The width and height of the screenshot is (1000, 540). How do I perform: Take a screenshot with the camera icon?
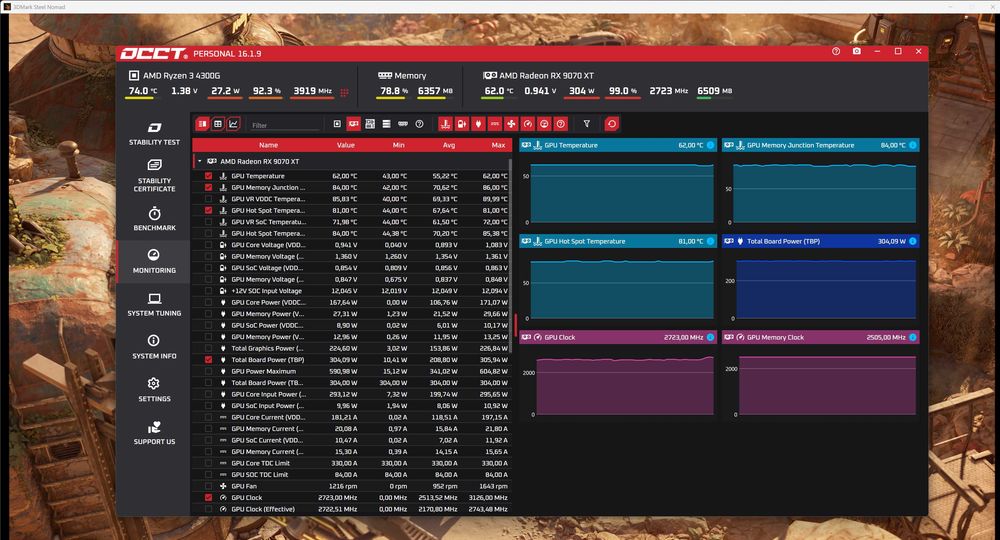click(x=857, y=51)
